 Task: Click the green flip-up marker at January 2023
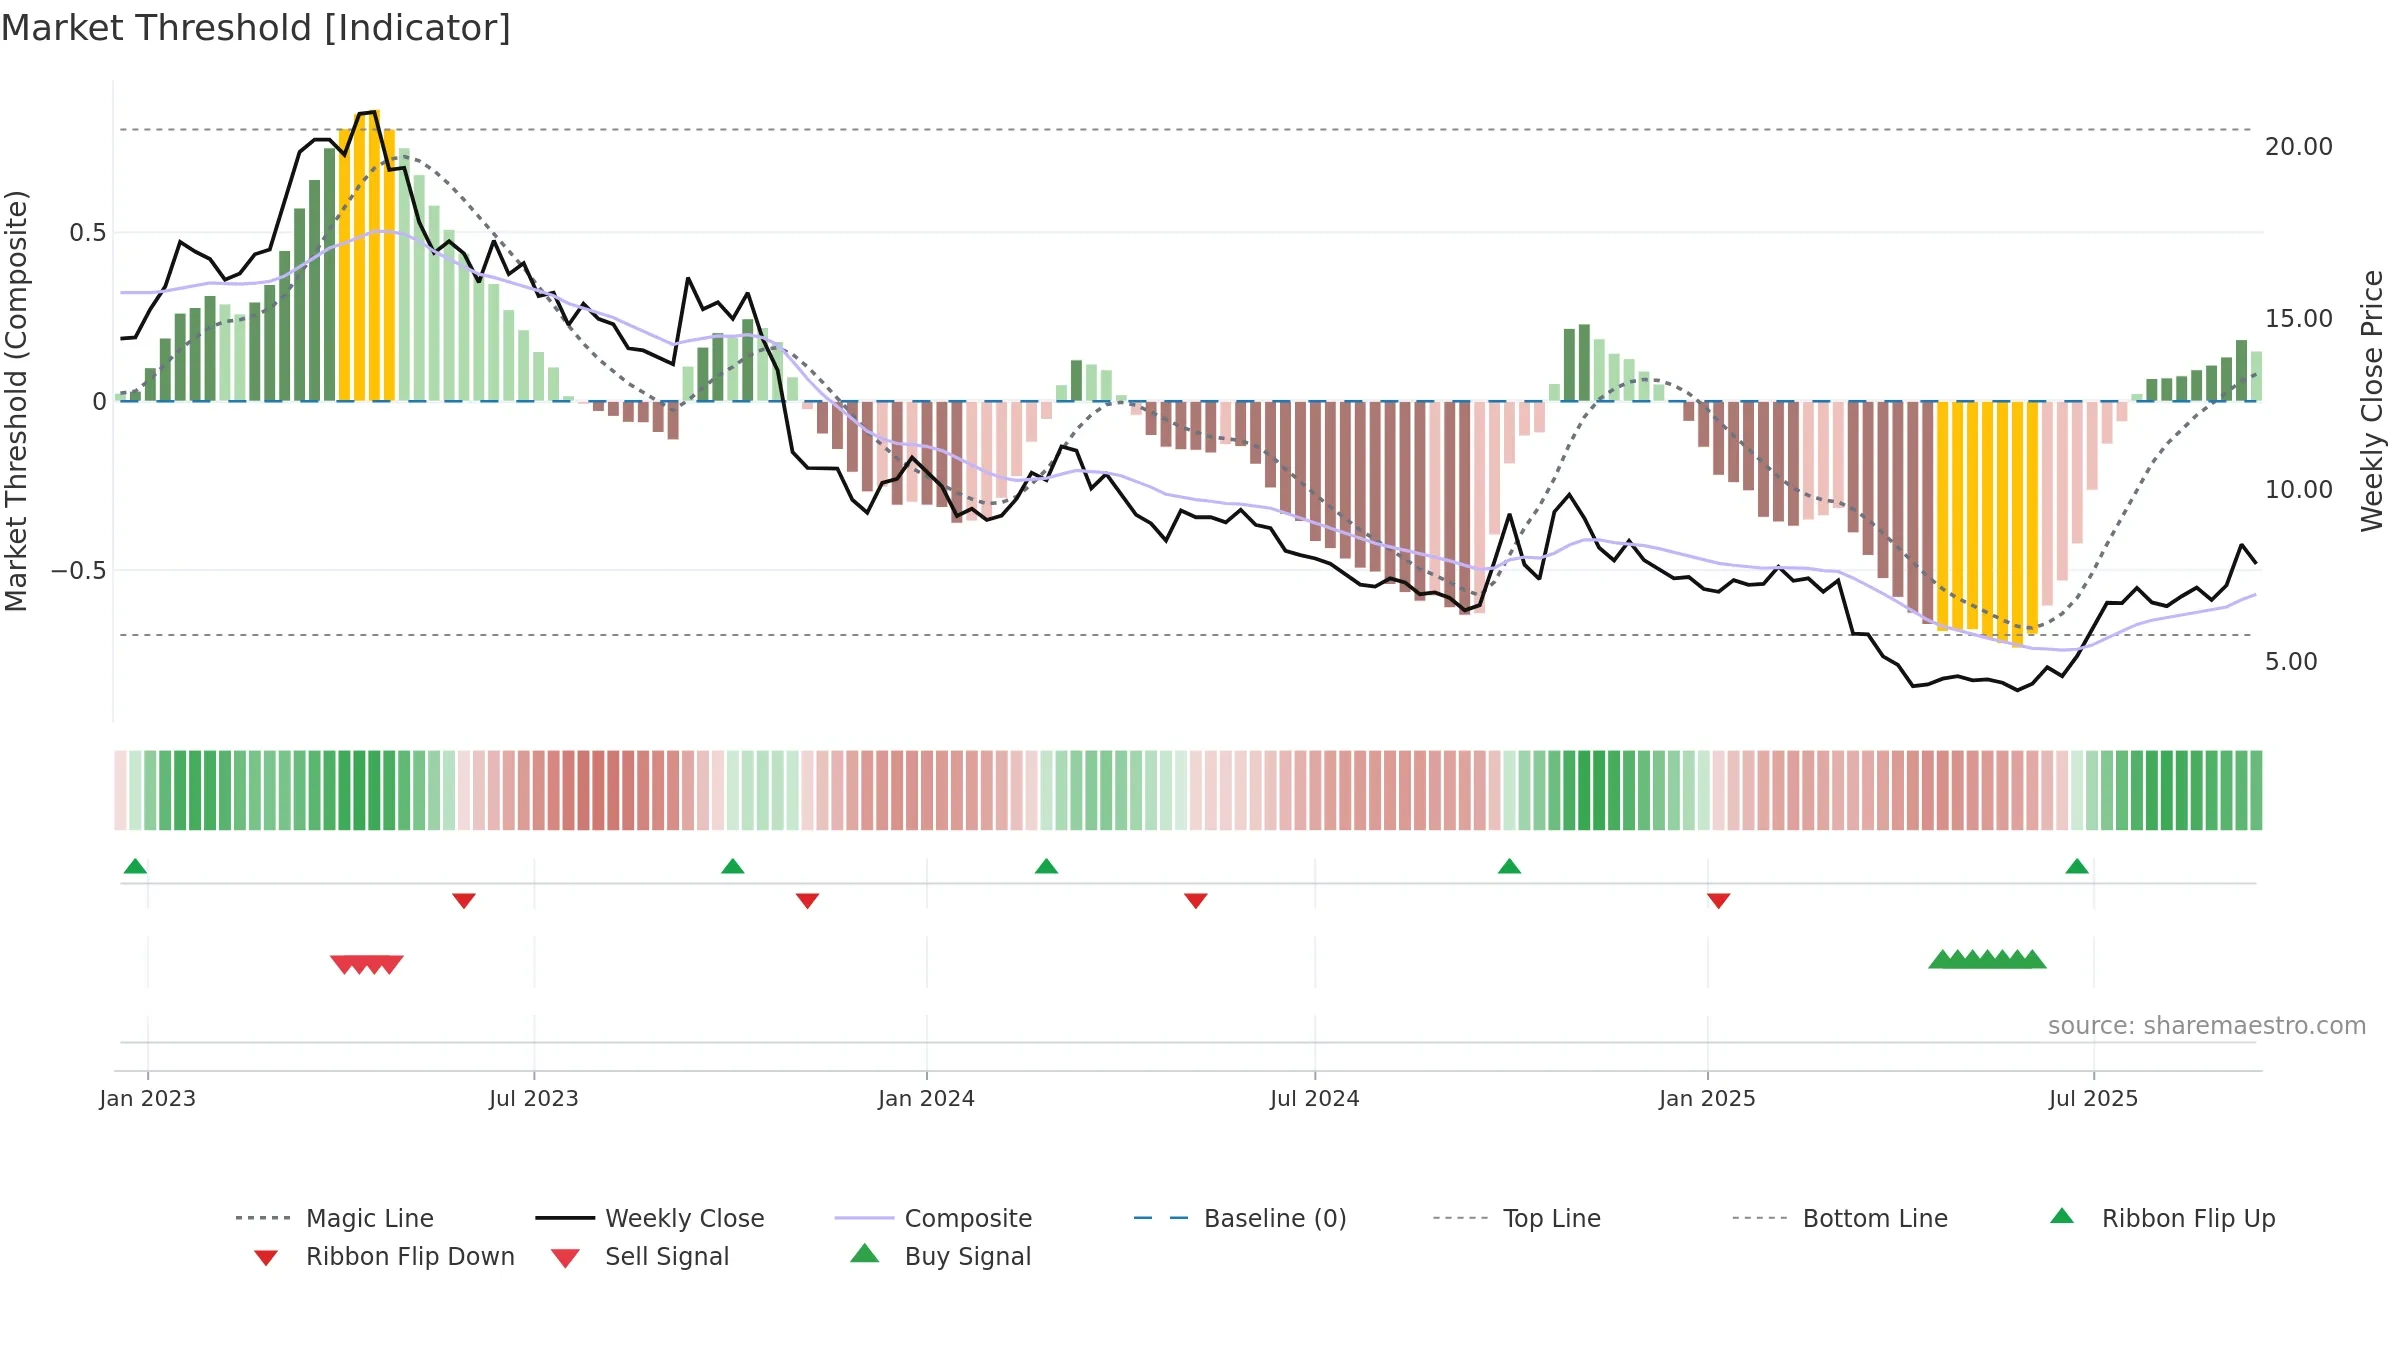(135, 866)
